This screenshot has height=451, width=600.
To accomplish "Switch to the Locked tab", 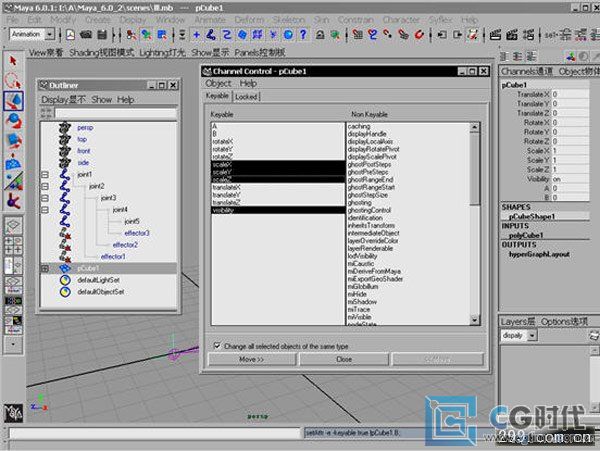I will coord(246,97).
